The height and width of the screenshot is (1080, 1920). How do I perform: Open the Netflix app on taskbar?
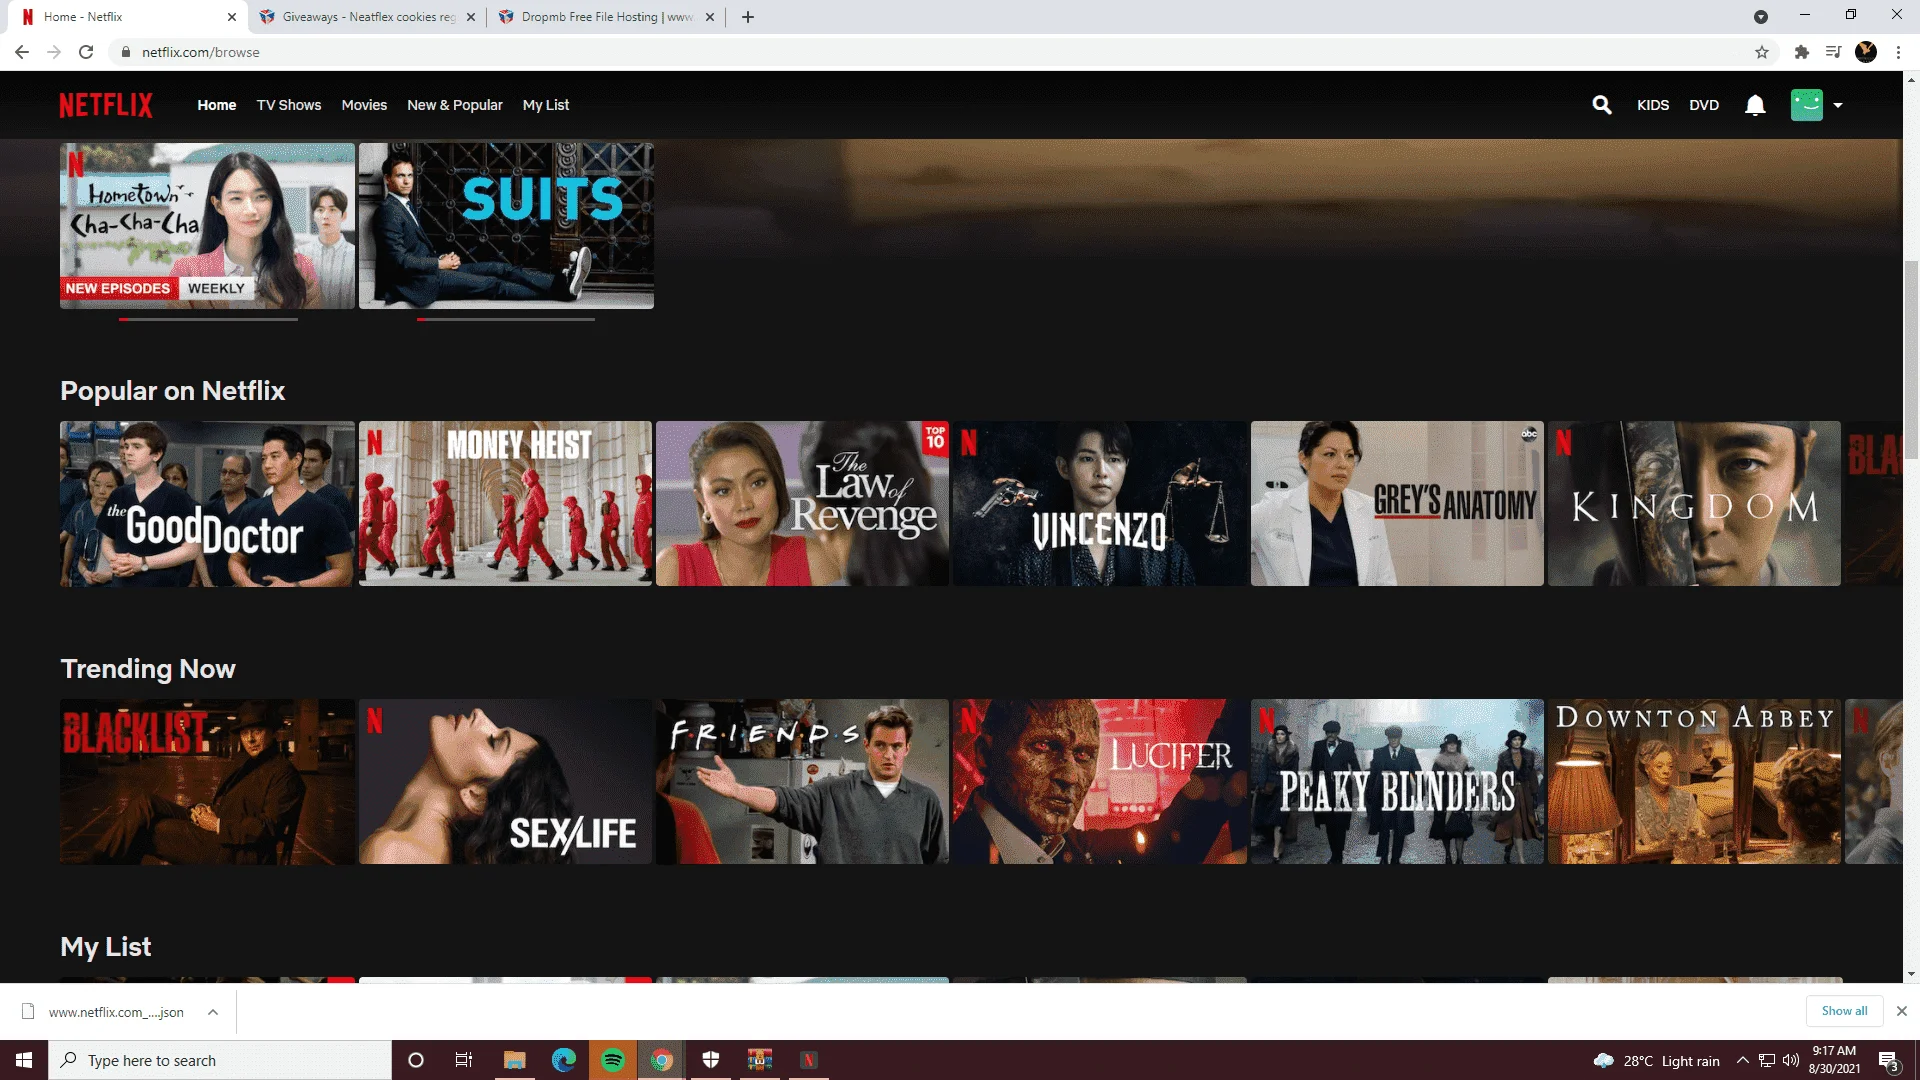(809, 1060)
